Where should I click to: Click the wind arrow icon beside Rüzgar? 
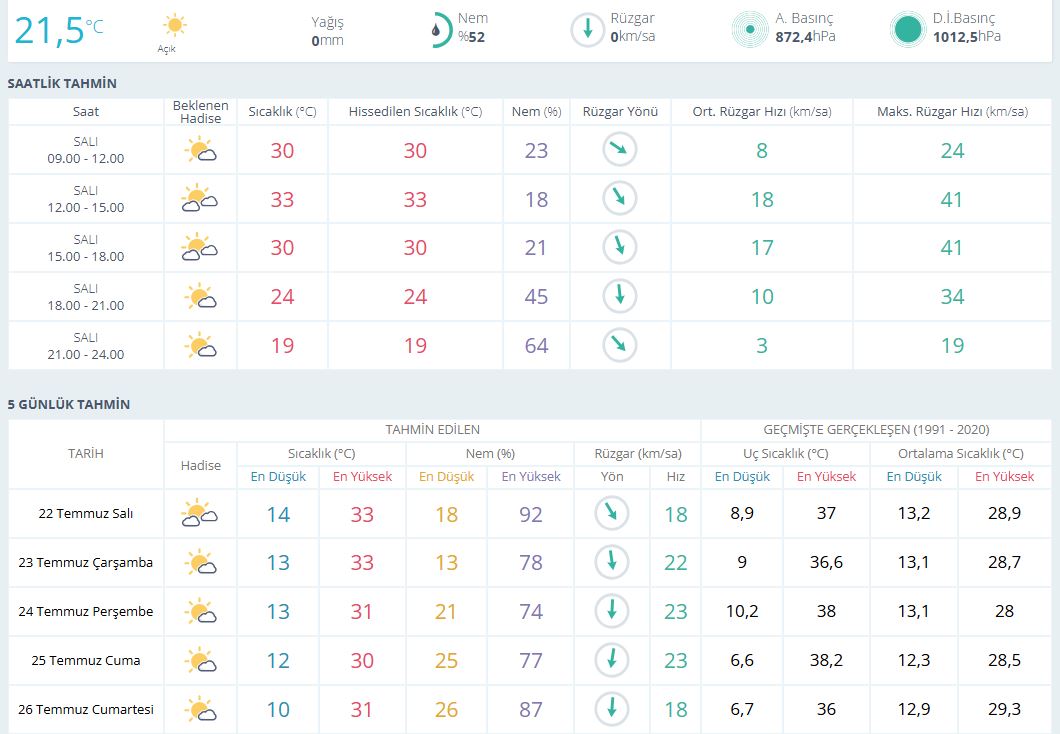pyautogui.click(x=587, y=29)
